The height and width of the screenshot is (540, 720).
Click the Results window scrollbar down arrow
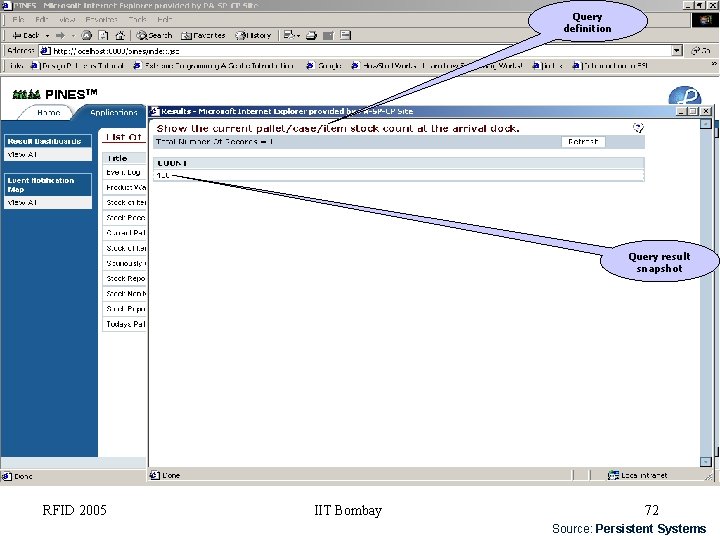[x=706, y=461]
